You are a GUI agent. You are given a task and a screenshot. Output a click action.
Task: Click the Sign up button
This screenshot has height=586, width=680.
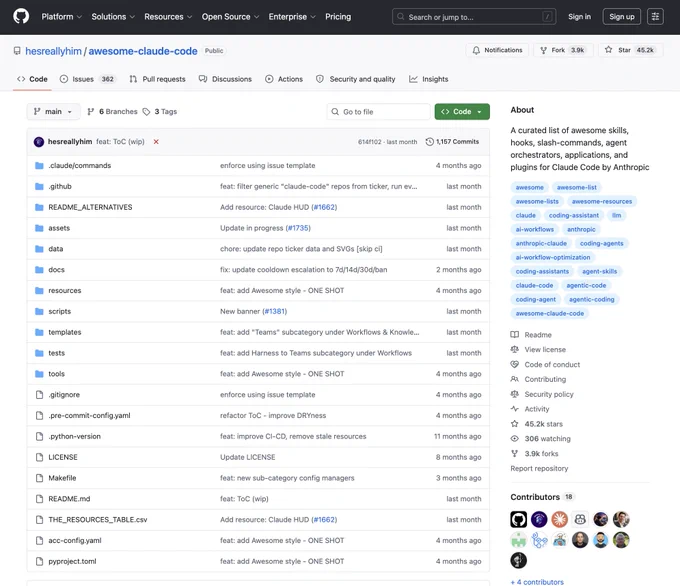[x=621, y=16]
